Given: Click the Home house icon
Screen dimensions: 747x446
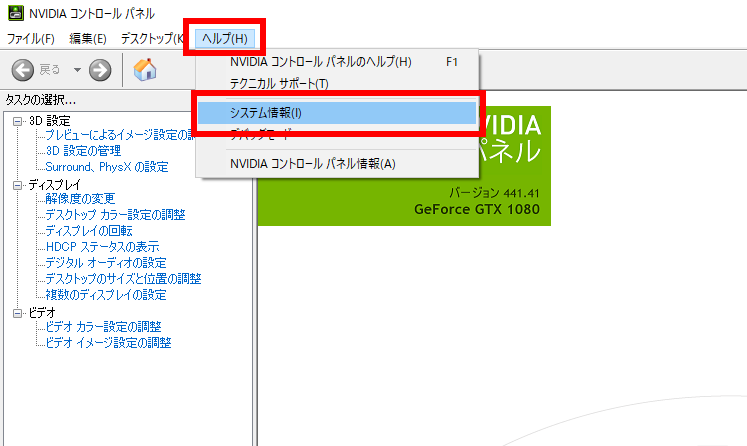Looking at the screenshot, I should coord(145,70).
